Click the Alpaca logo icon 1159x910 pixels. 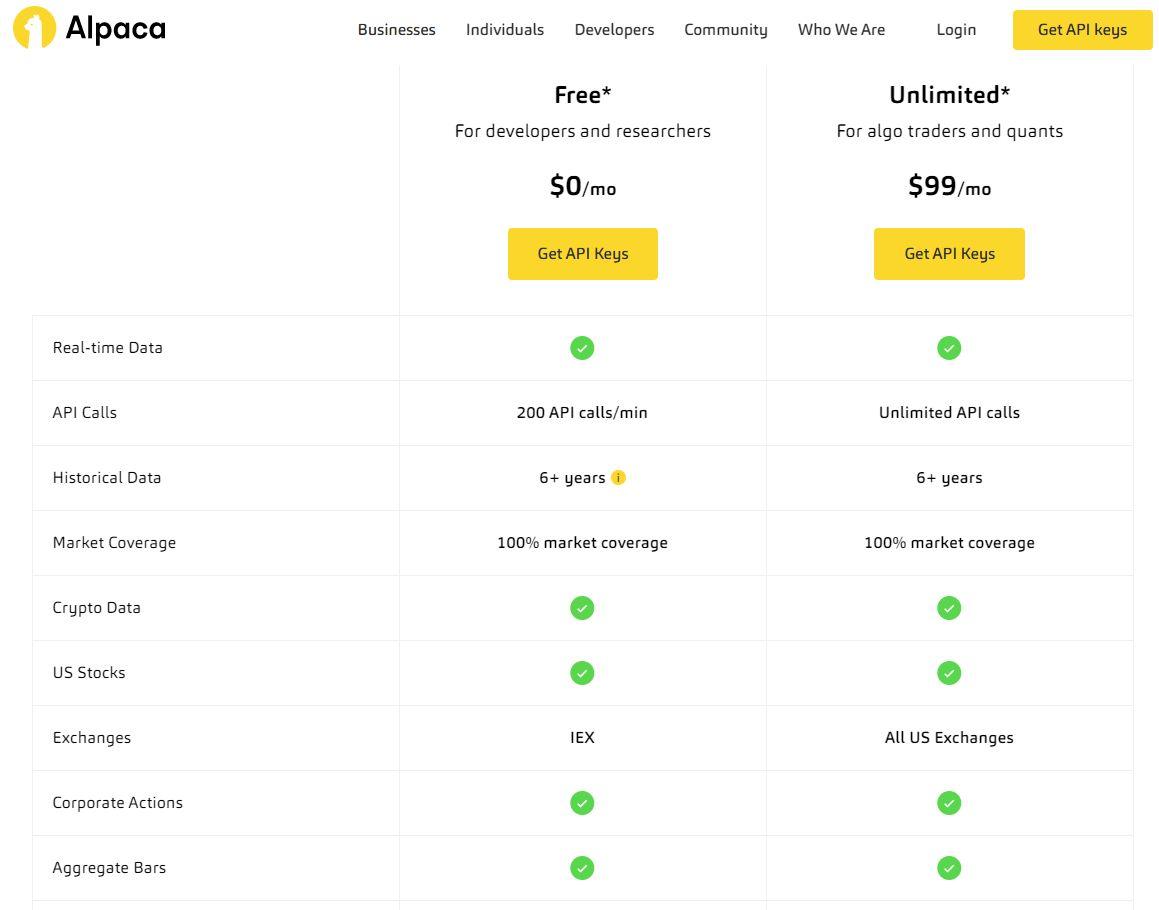pos(35,28)
